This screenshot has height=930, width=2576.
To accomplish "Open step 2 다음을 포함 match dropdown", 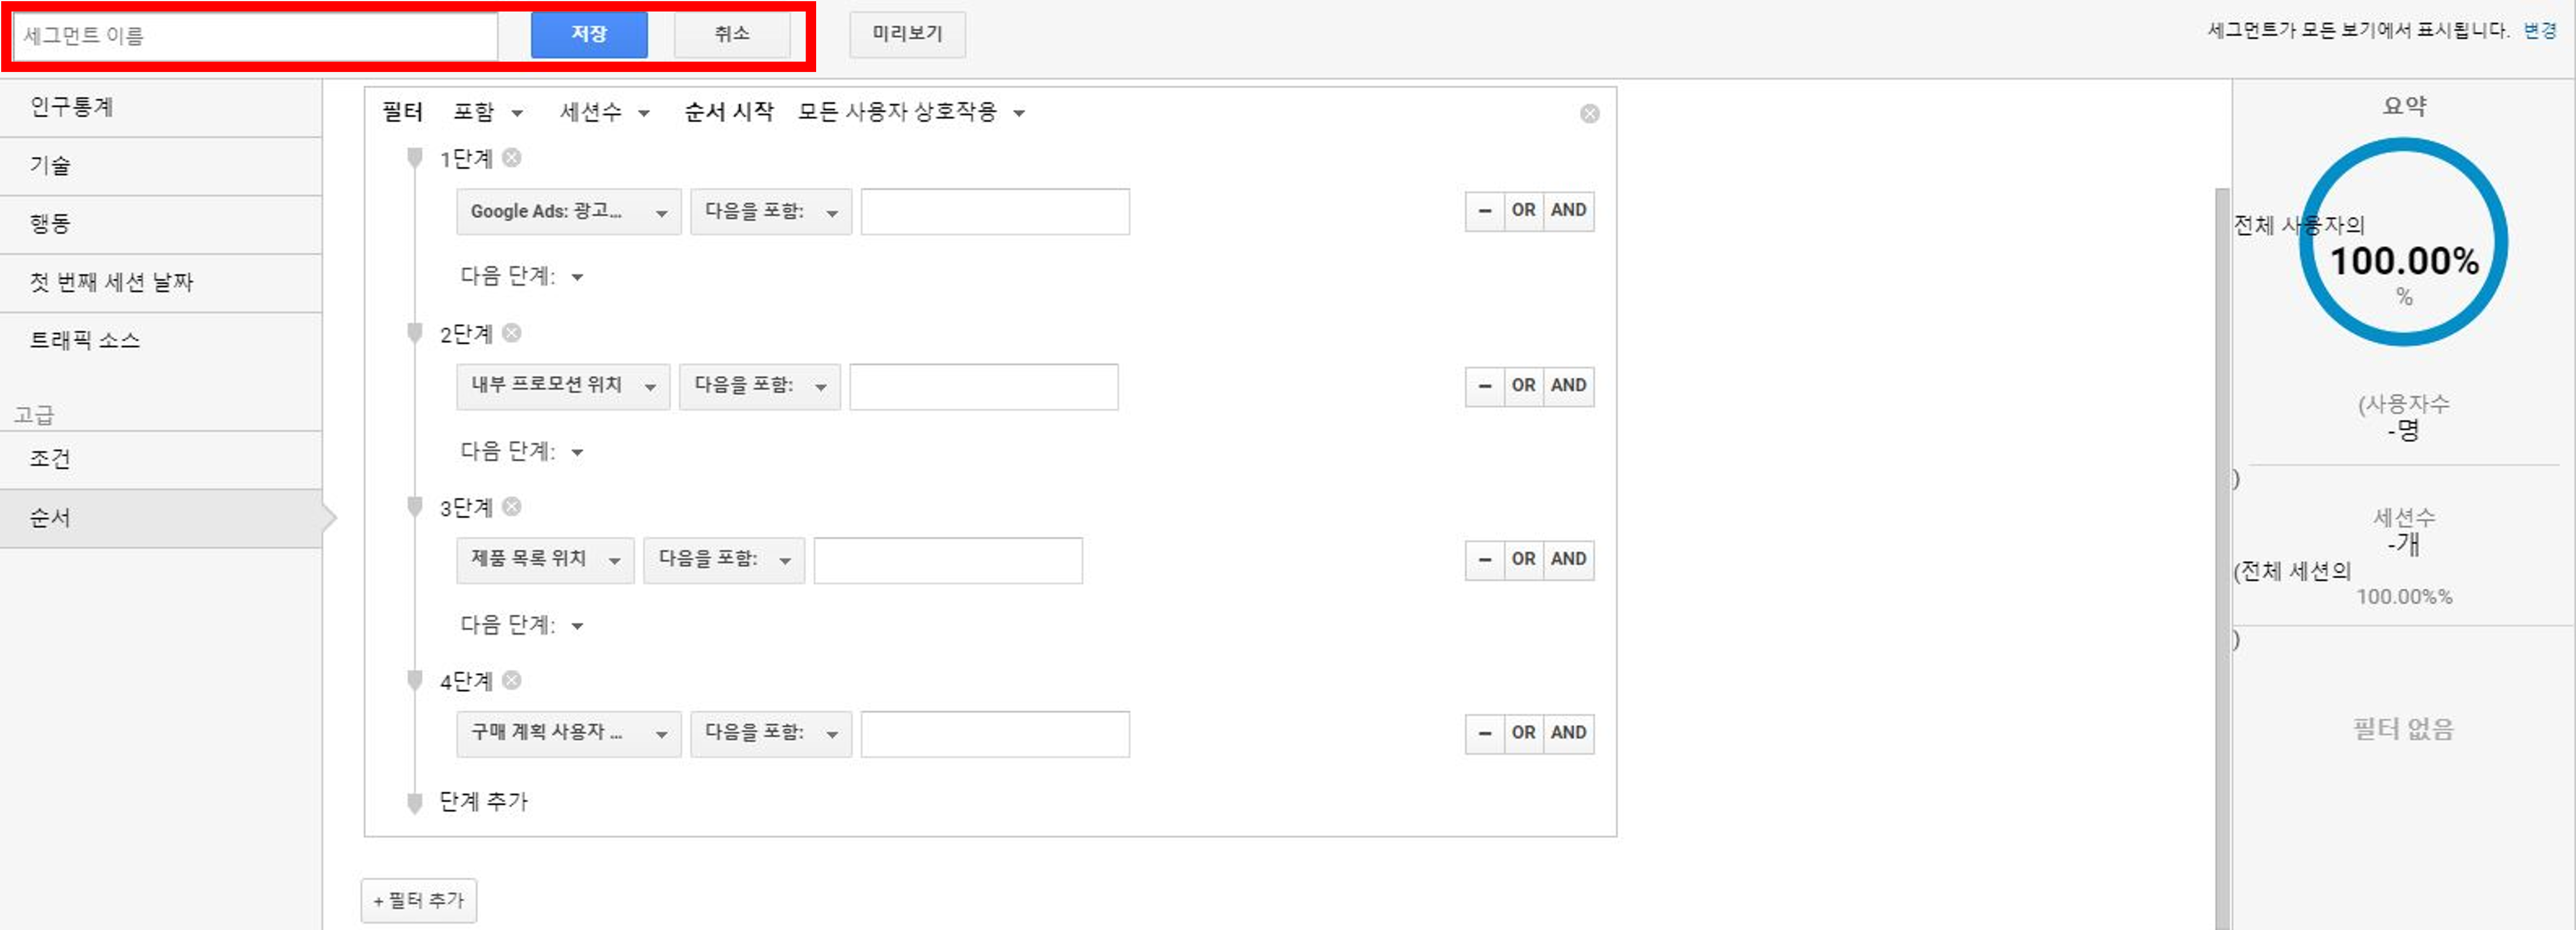I will click(760, 386).
